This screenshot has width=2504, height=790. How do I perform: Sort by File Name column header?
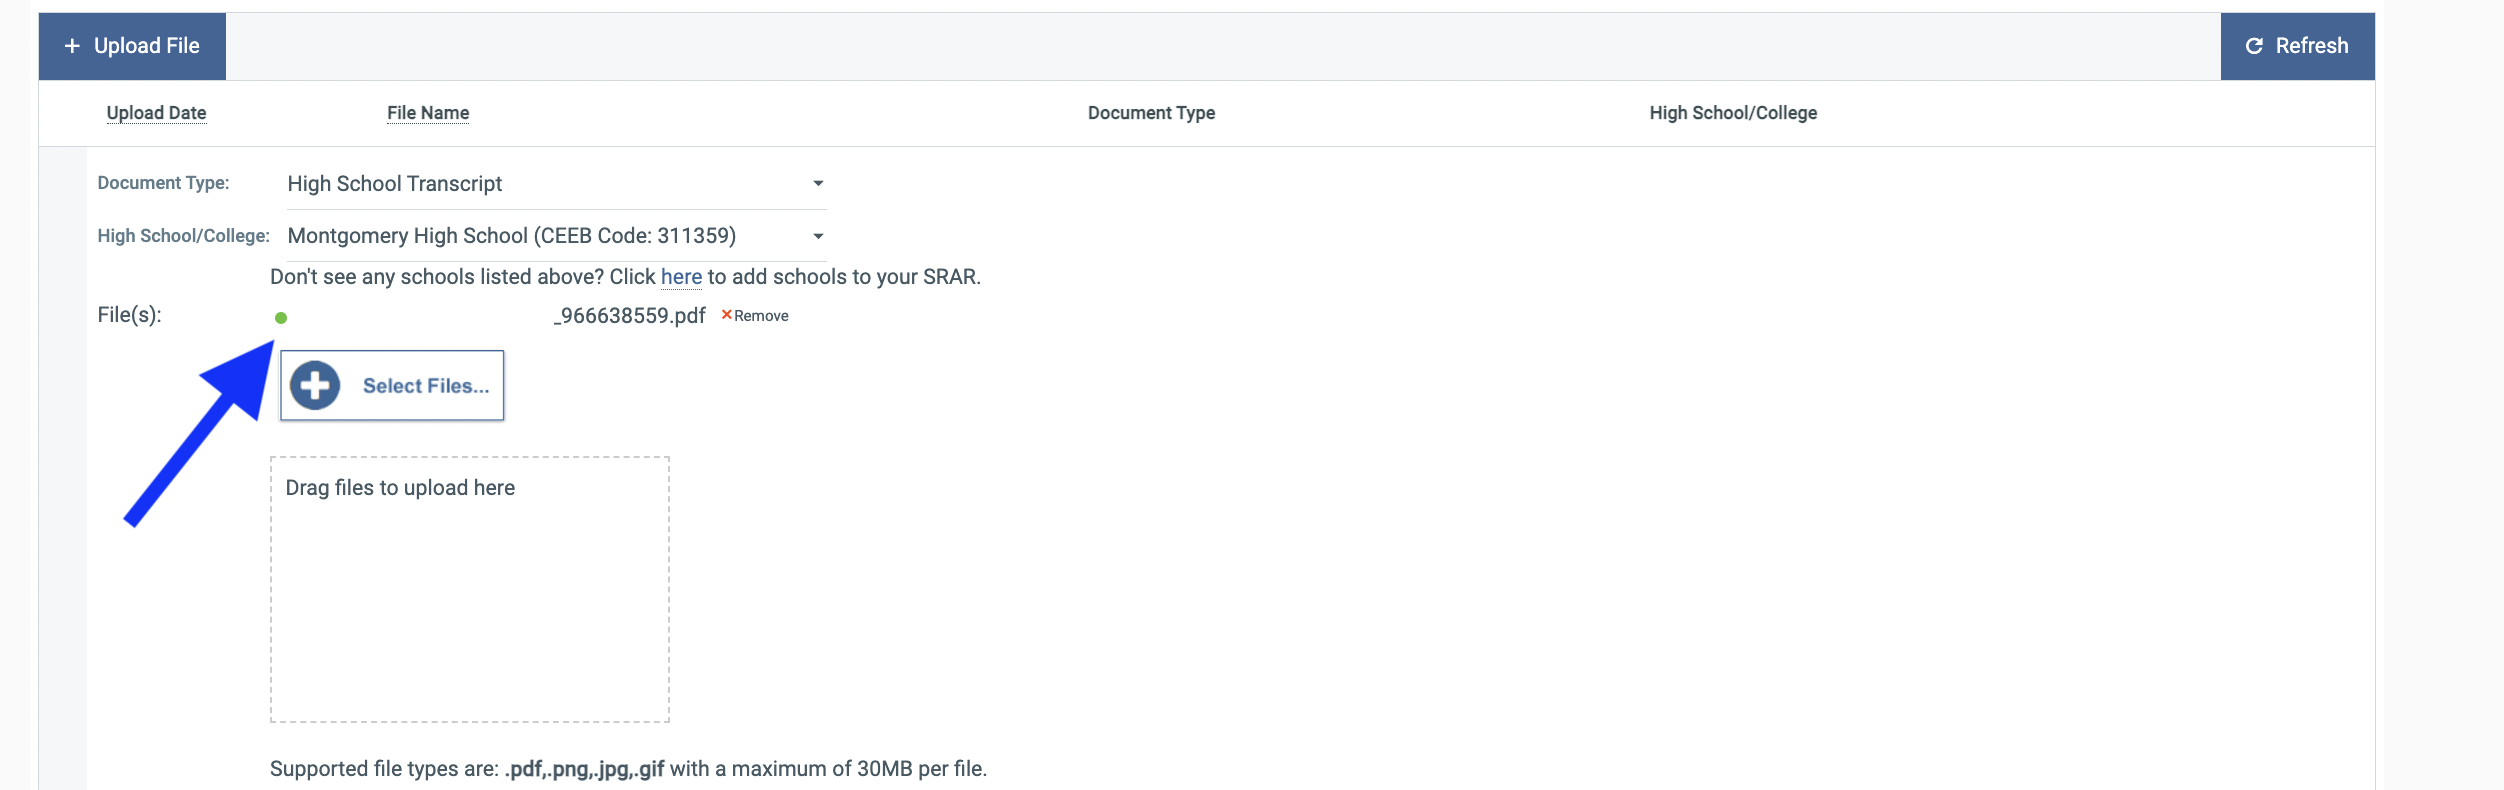(x=428, y=113)
